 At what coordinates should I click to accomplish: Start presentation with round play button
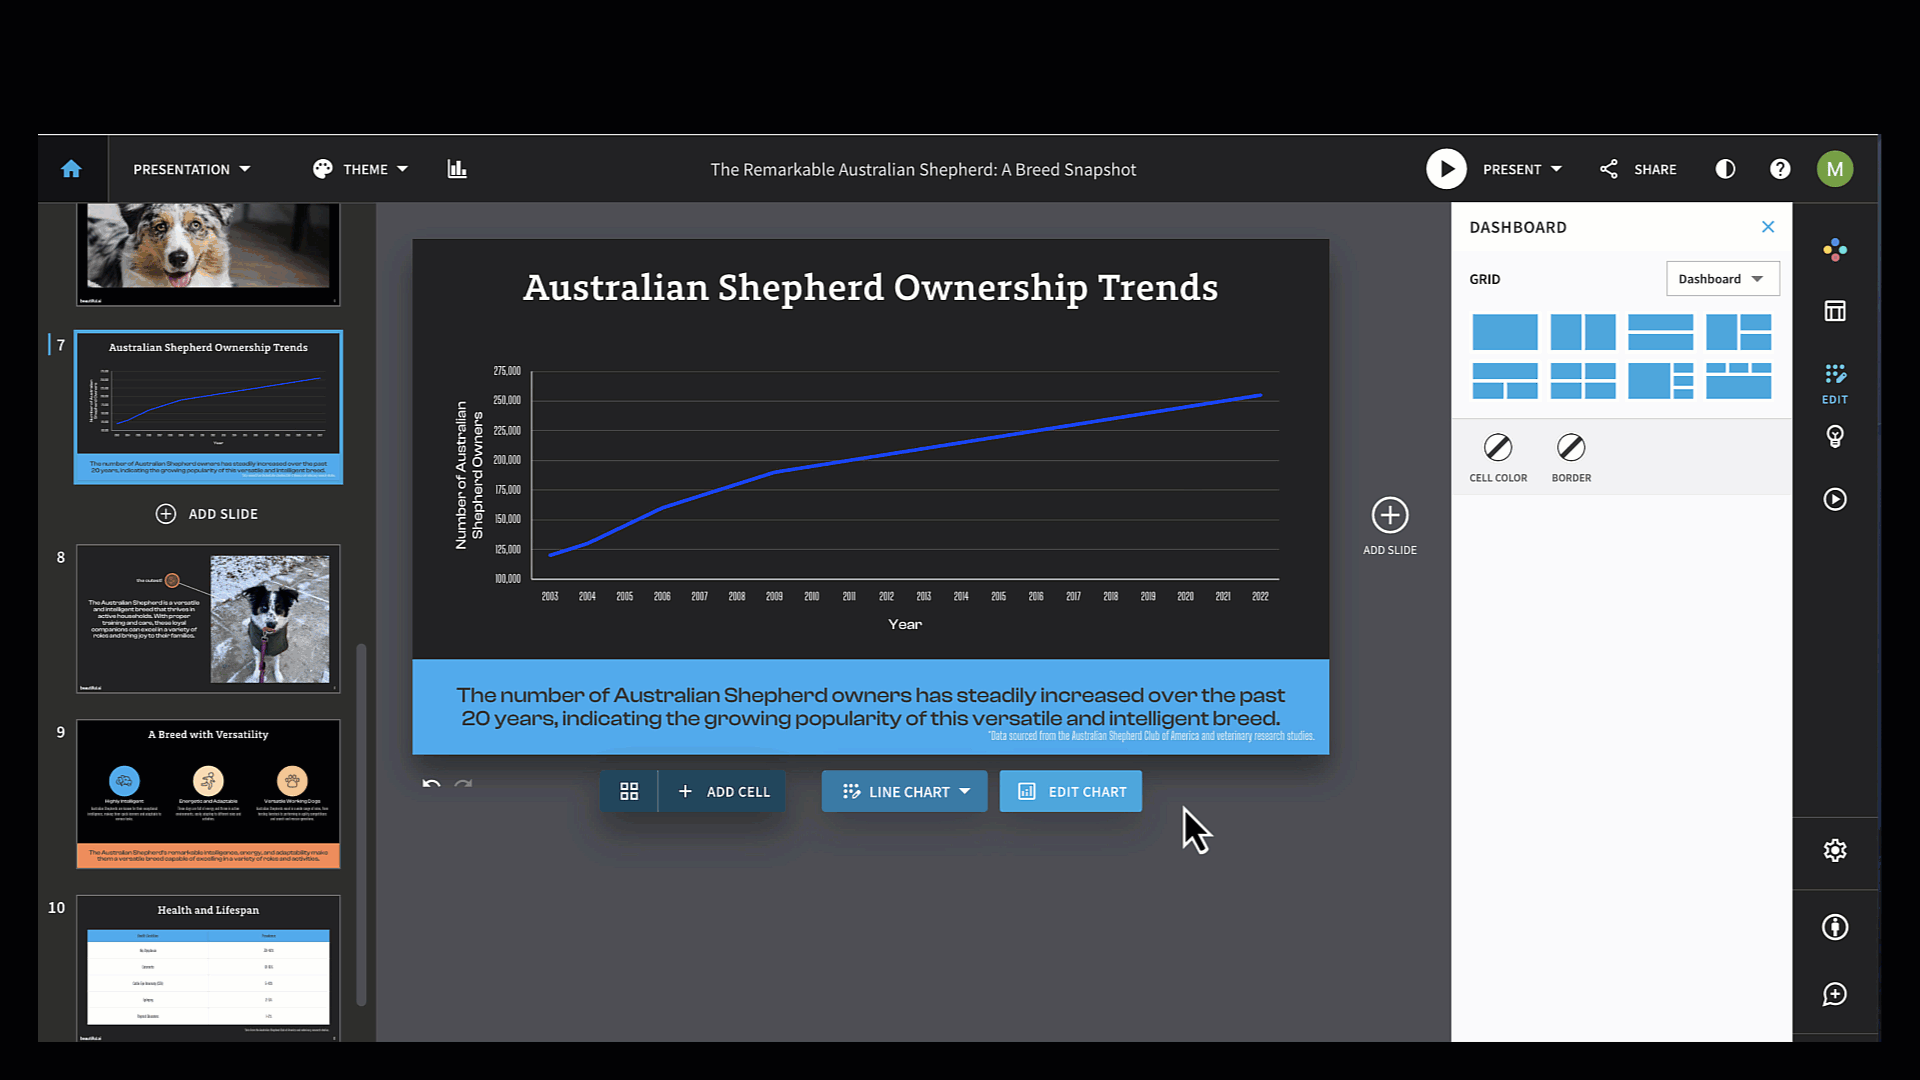point(1446,169)
